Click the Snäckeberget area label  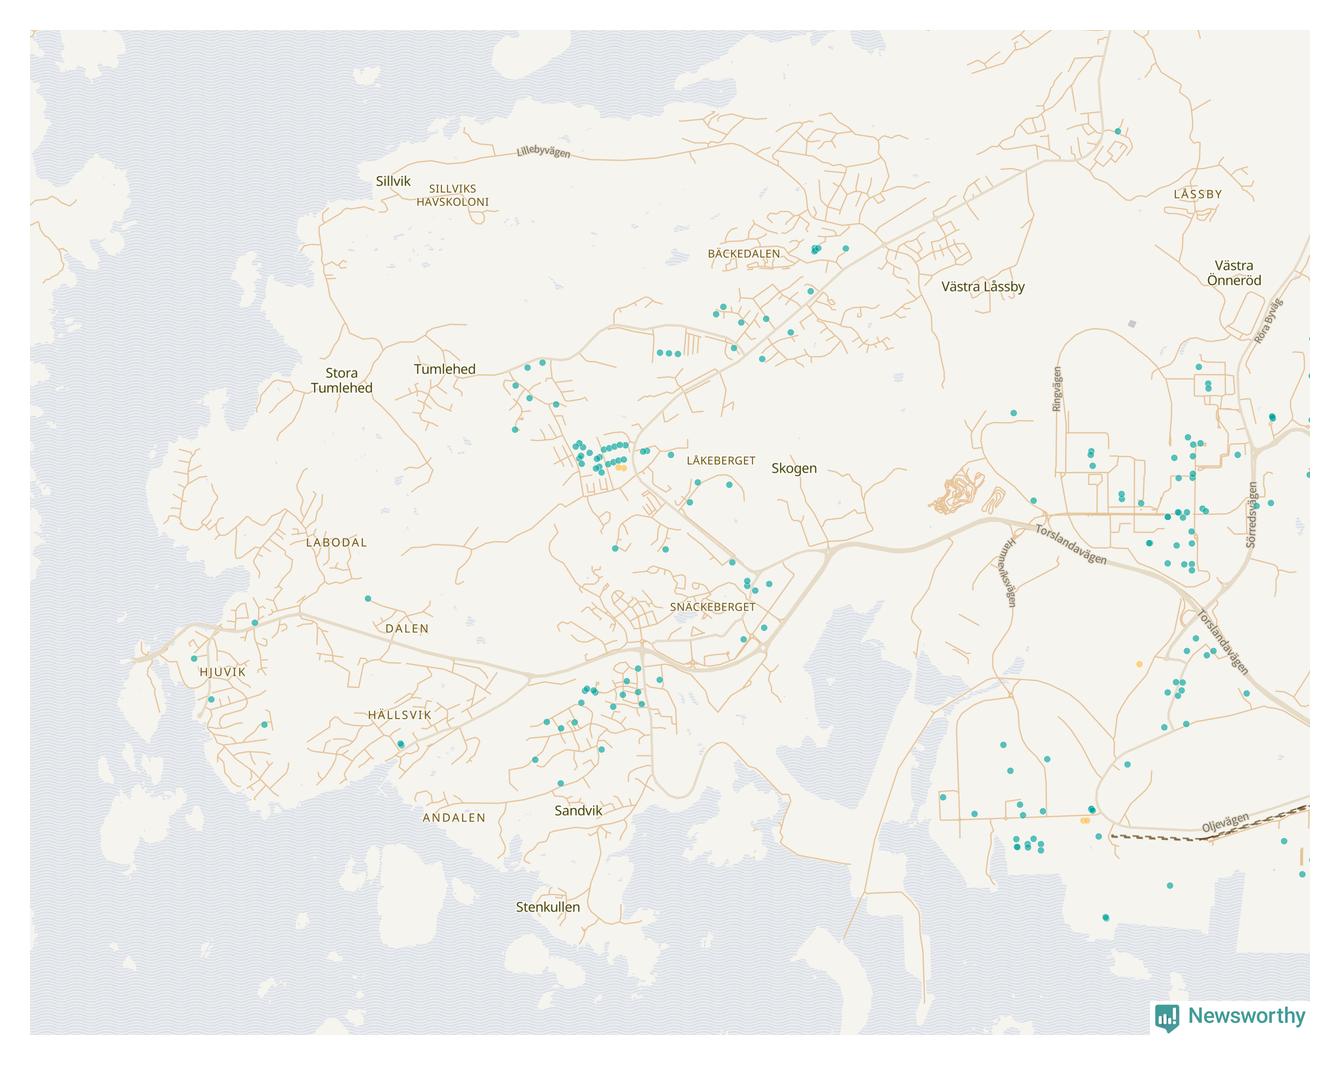tap(712, 607)
